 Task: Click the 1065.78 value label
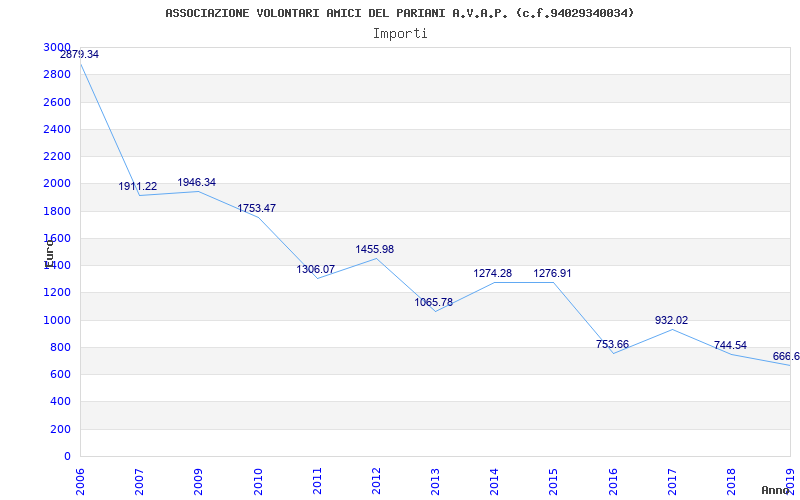pos(434,302)
